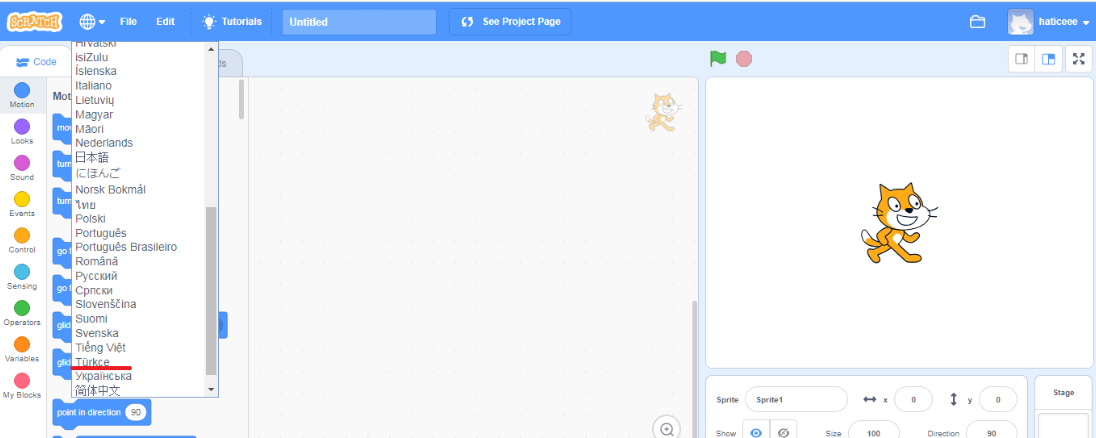Enter full screen stage mode

coord(1079,59)
